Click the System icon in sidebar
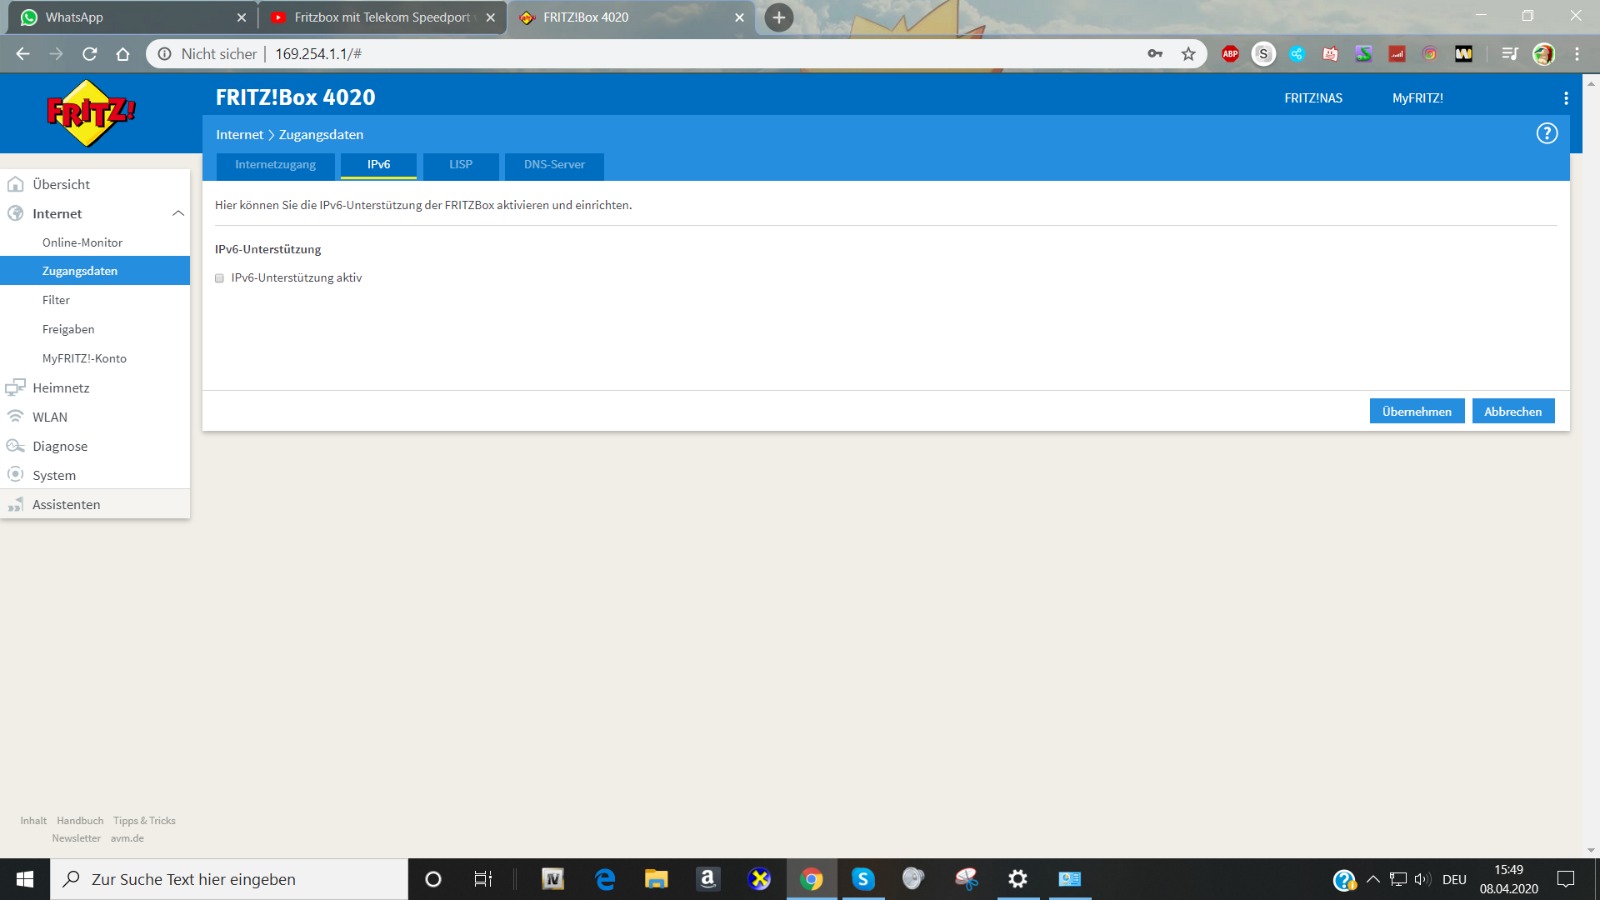Image resolution: width=1600 pixels, height=900 pixels. (x=15, y=475)
